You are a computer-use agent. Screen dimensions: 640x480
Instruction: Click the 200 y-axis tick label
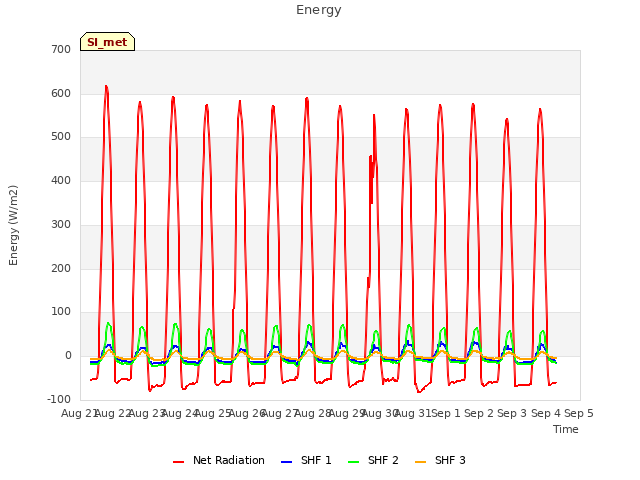[61, 269]
